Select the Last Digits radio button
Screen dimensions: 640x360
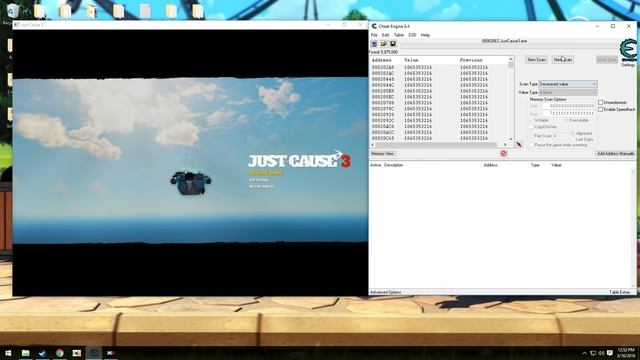tap(573, 139)
